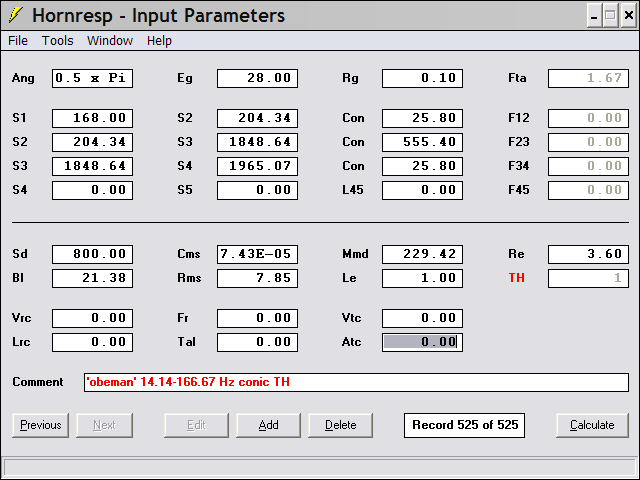This screenshot has height=480, width=640.
Task: Click the Add record button
Action: tap(268, 425)
